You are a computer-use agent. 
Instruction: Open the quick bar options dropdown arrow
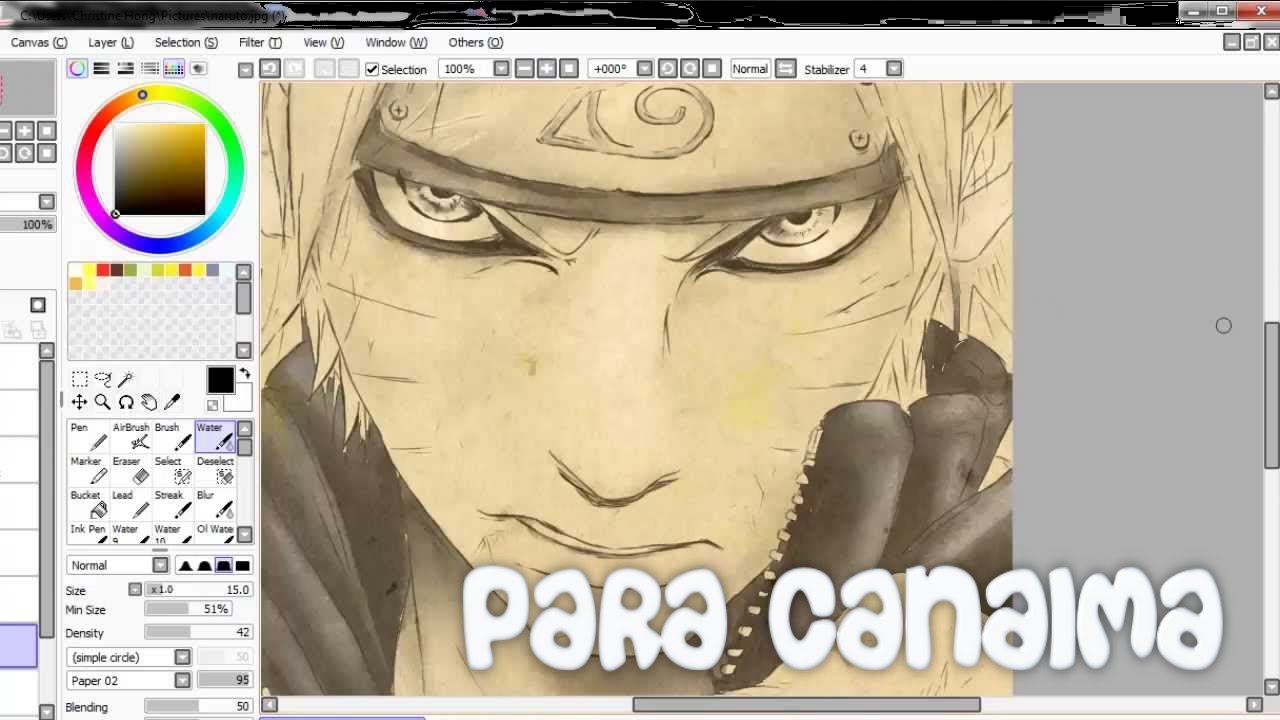click(246, 69)
